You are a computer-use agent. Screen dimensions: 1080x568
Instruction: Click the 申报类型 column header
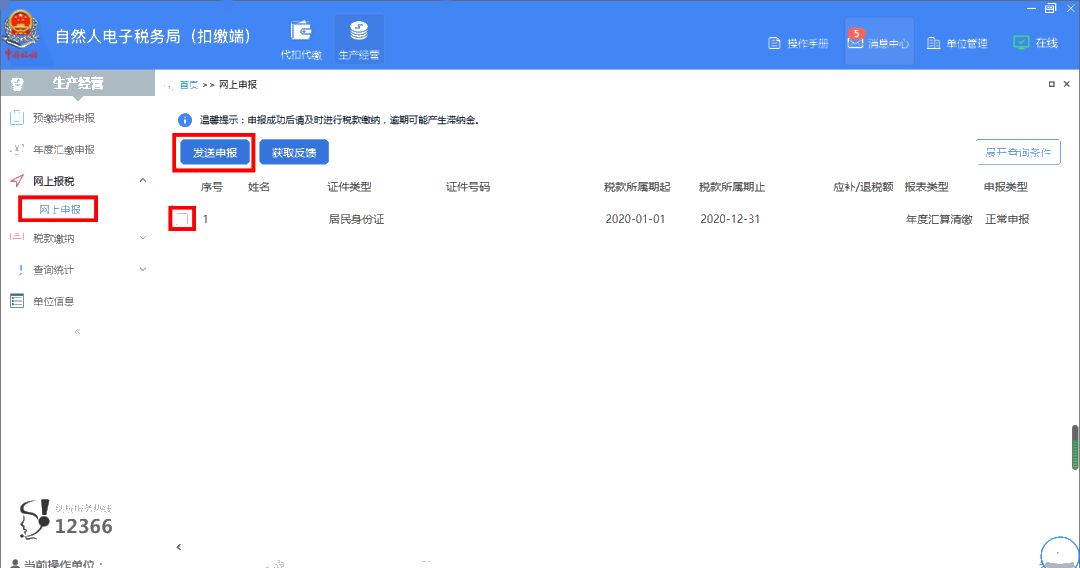point(1006,187)
